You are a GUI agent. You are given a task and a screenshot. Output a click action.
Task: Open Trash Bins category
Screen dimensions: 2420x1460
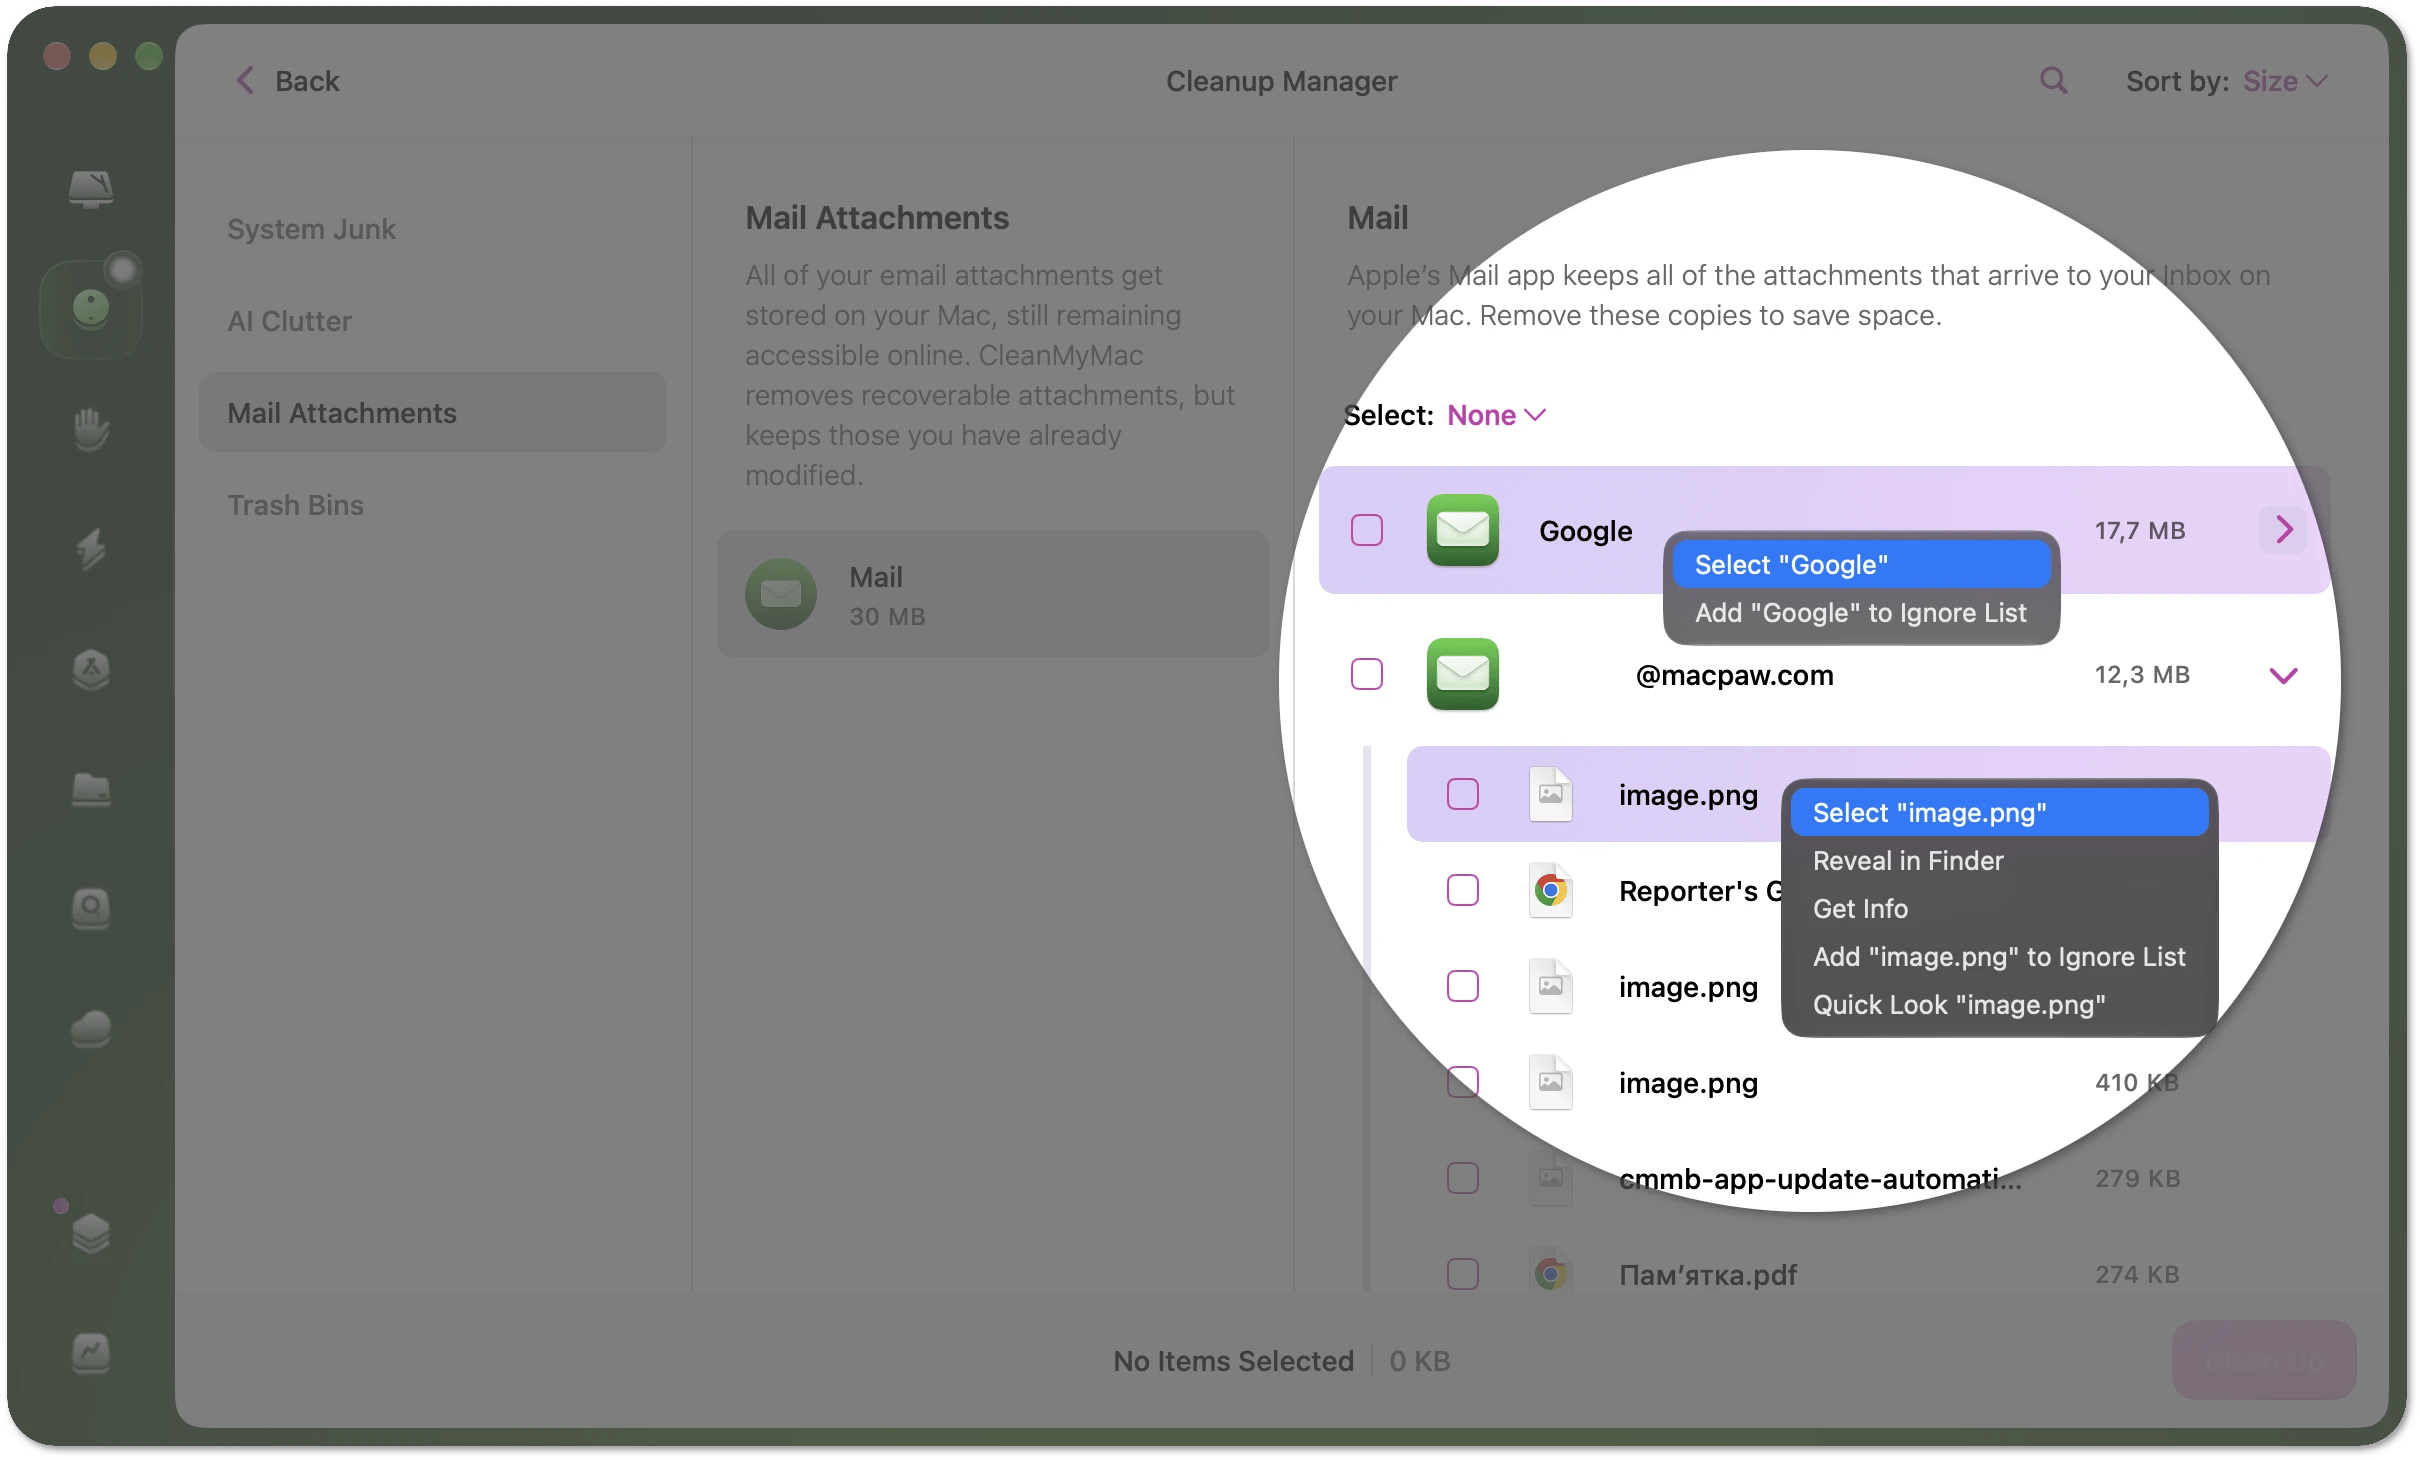click(432, 505)
